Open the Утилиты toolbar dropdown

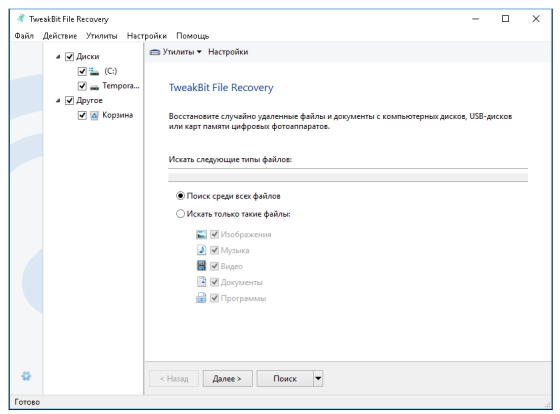(x=199, y=52)
